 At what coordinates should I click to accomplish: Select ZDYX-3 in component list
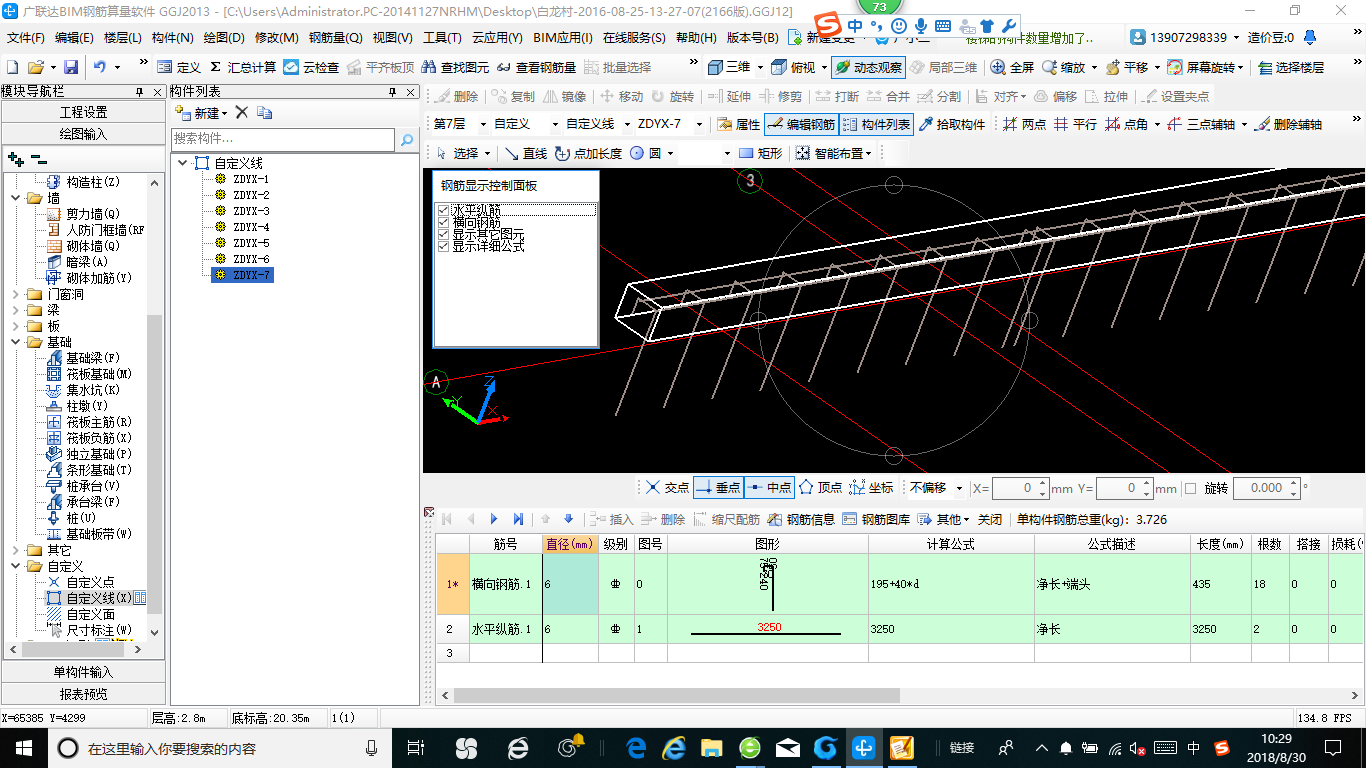(251, 211)
